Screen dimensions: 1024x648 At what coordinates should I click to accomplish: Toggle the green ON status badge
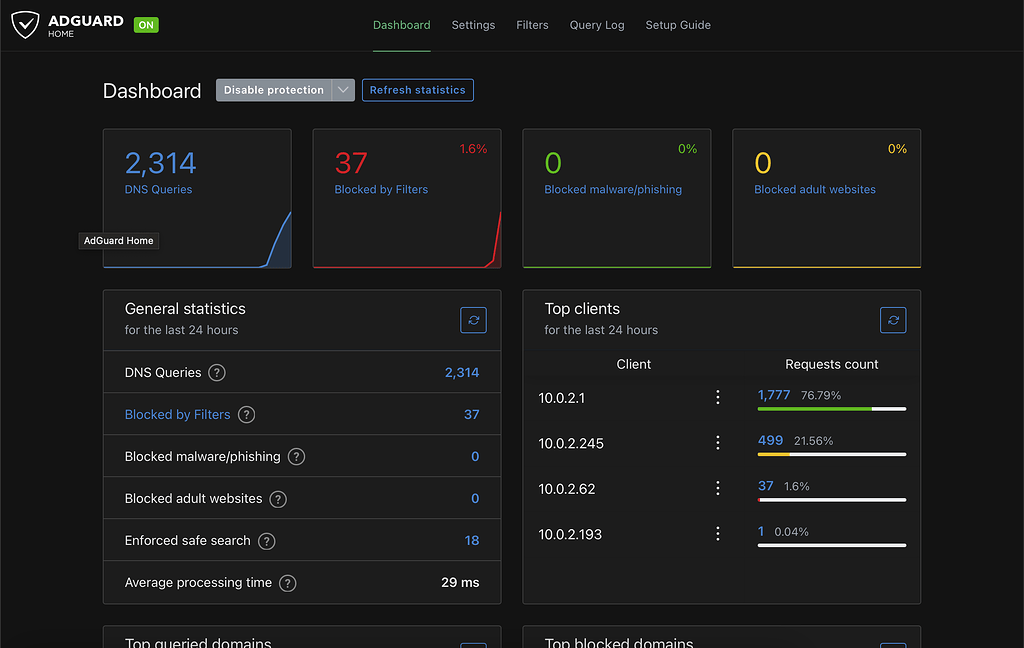(x=146, y=25)
